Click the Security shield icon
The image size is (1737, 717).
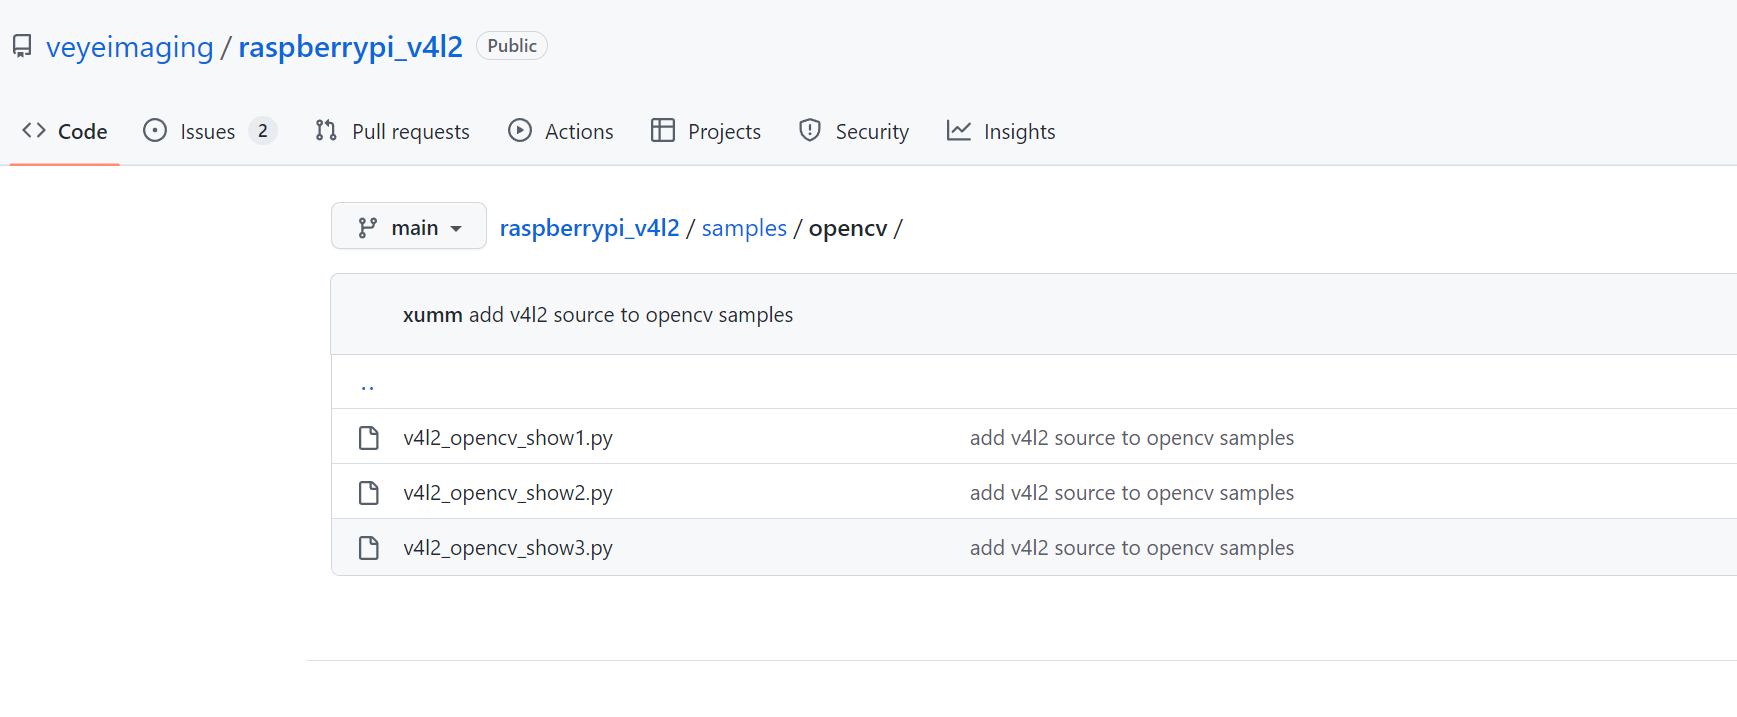[810, 131]
